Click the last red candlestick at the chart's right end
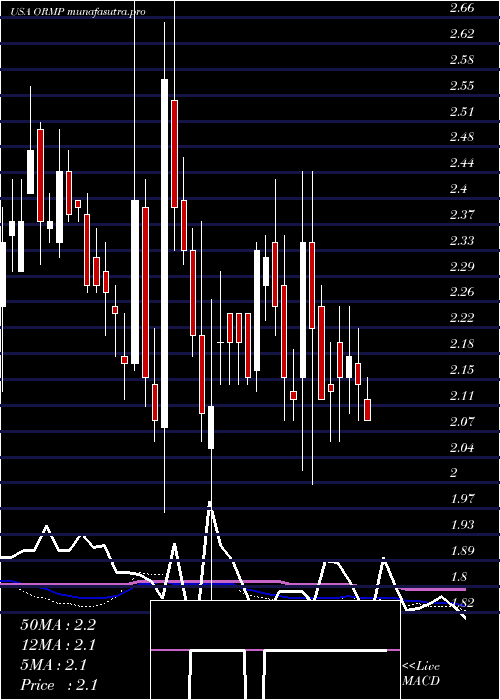The image size is (500, 700). (x=367, y=410)
